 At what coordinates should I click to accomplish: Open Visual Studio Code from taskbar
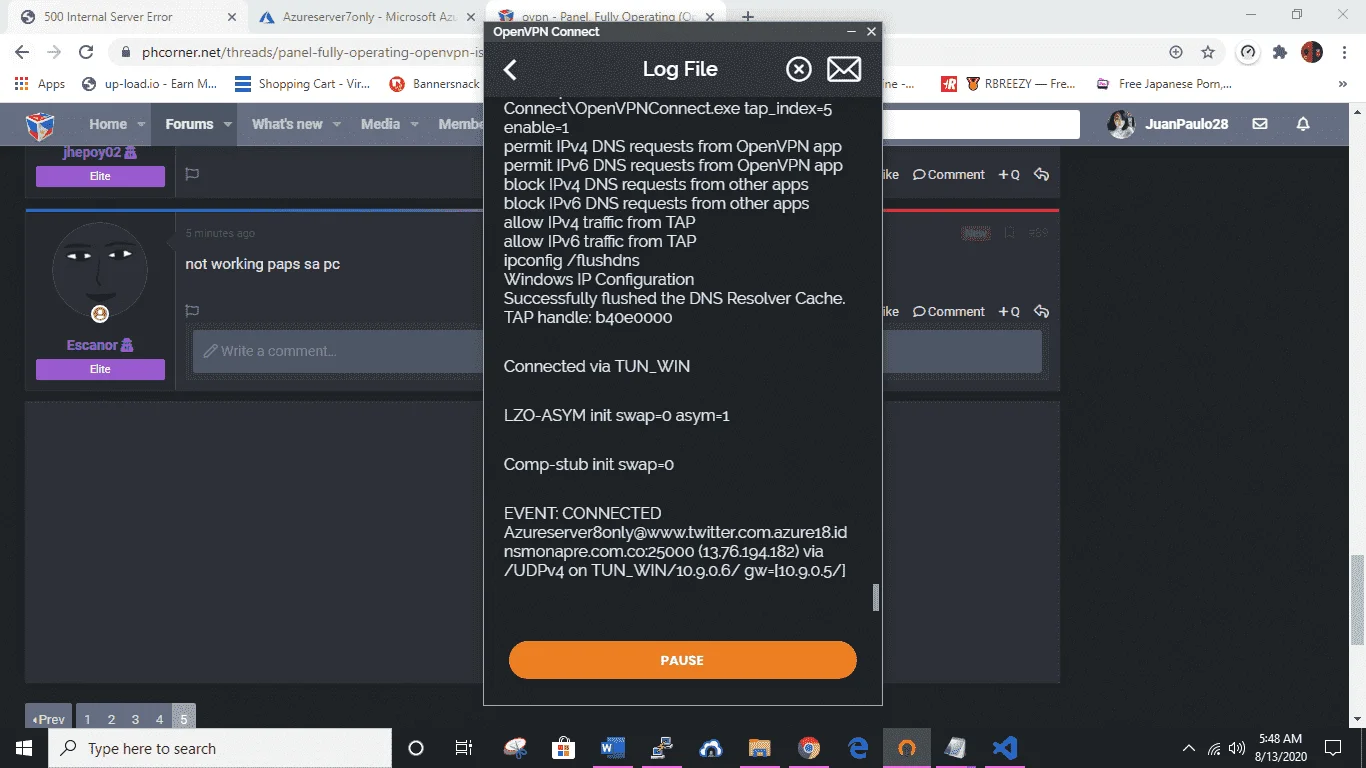point(1004,748)
